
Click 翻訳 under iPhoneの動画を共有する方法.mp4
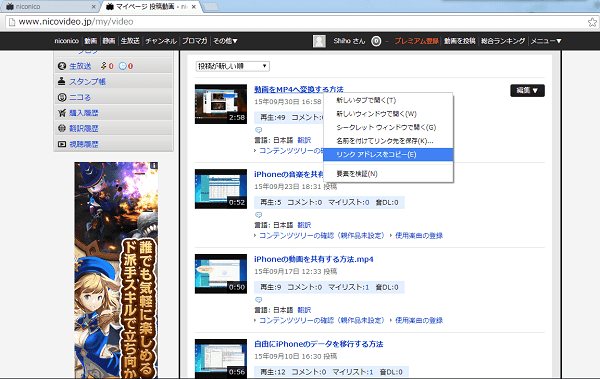tap(304, 310)
